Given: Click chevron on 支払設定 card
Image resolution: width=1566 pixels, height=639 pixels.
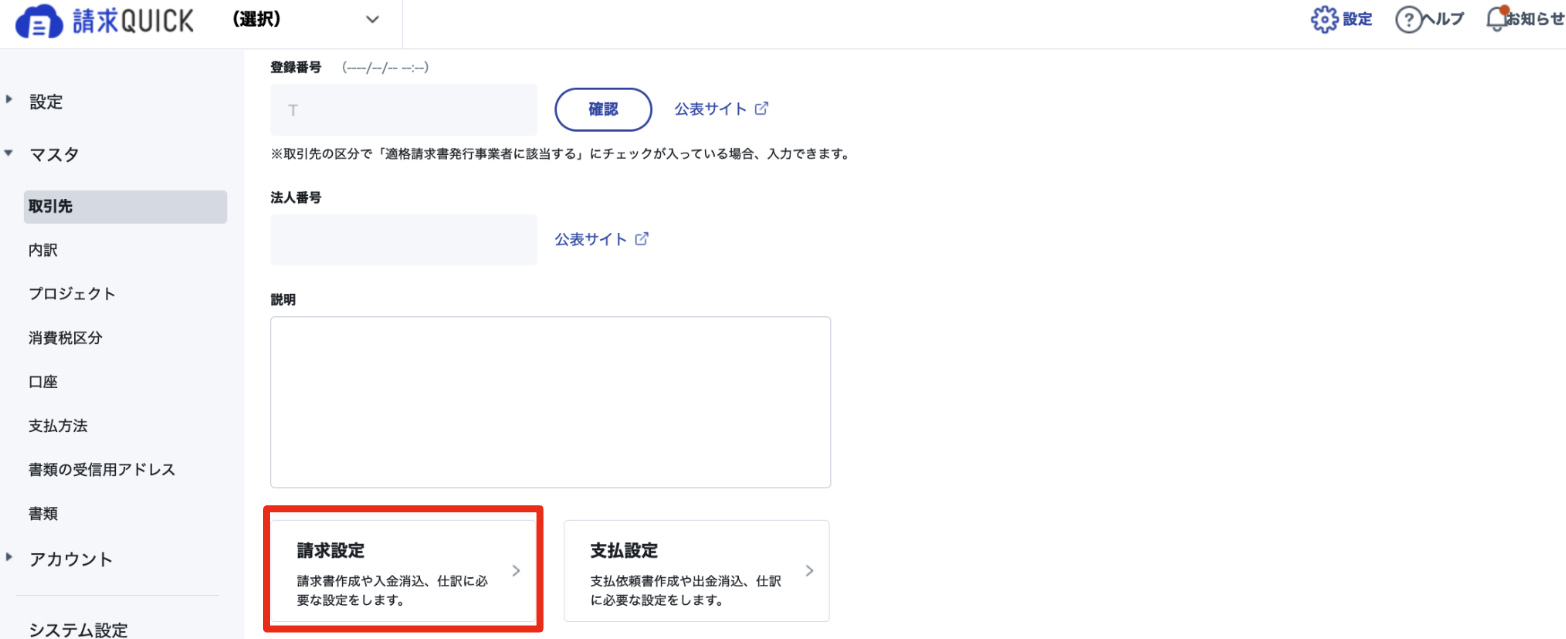Looking at the screenshot, I should tap(809, 571).
